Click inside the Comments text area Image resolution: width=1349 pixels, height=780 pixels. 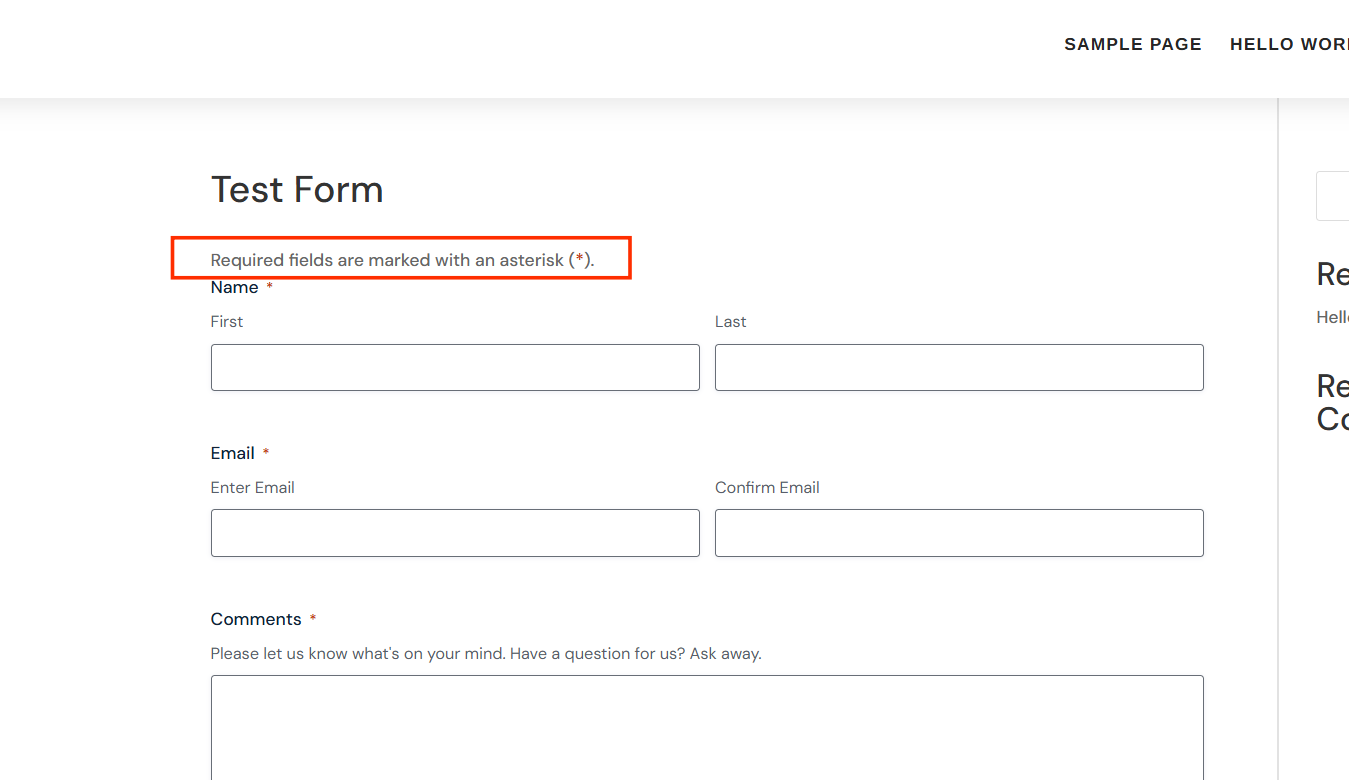pos(707,727)
